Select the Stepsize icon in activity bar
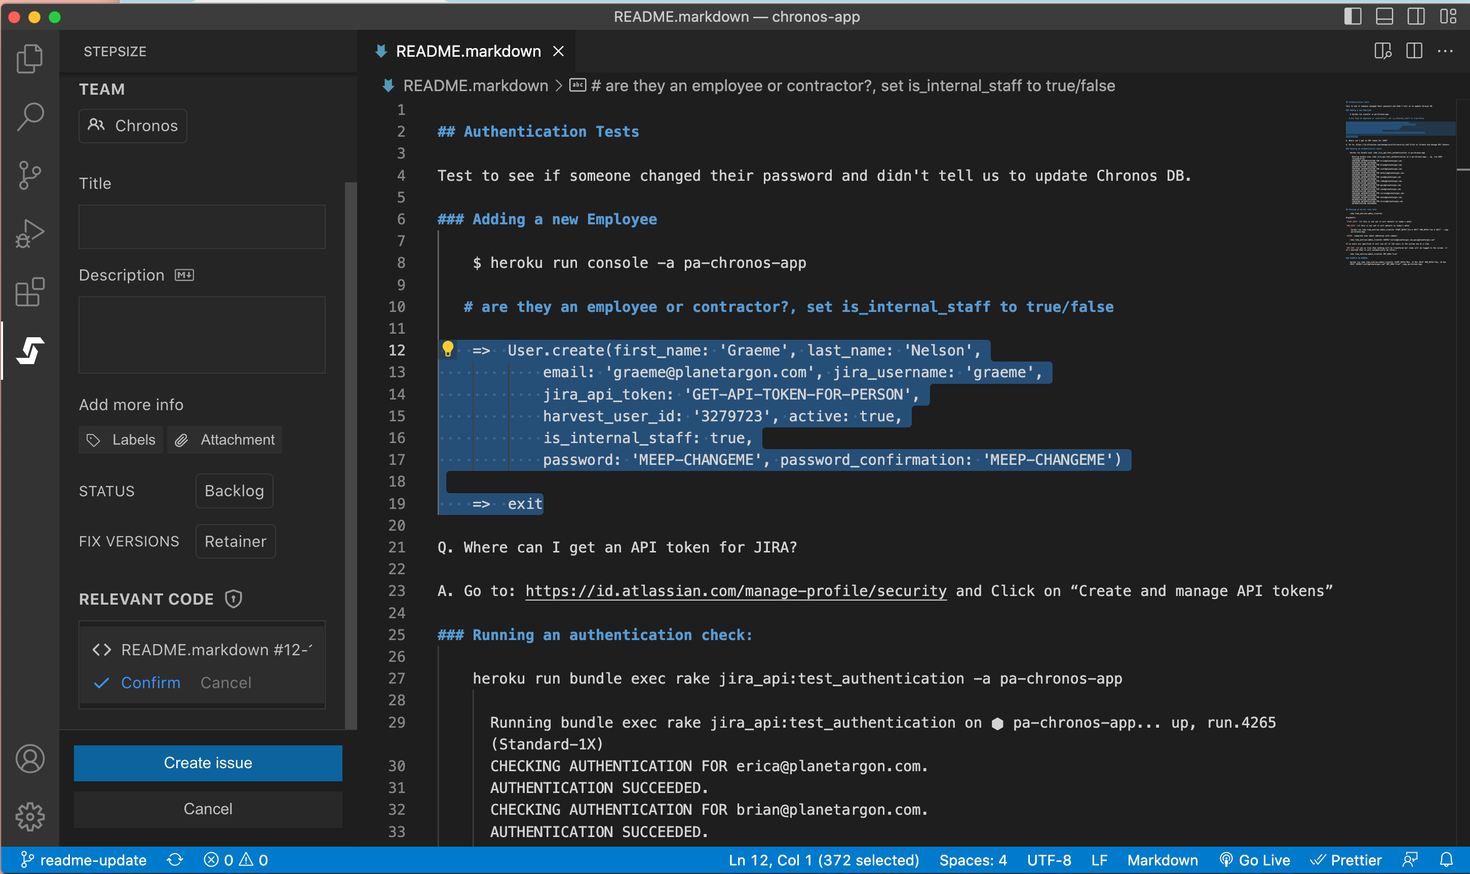 30,351
